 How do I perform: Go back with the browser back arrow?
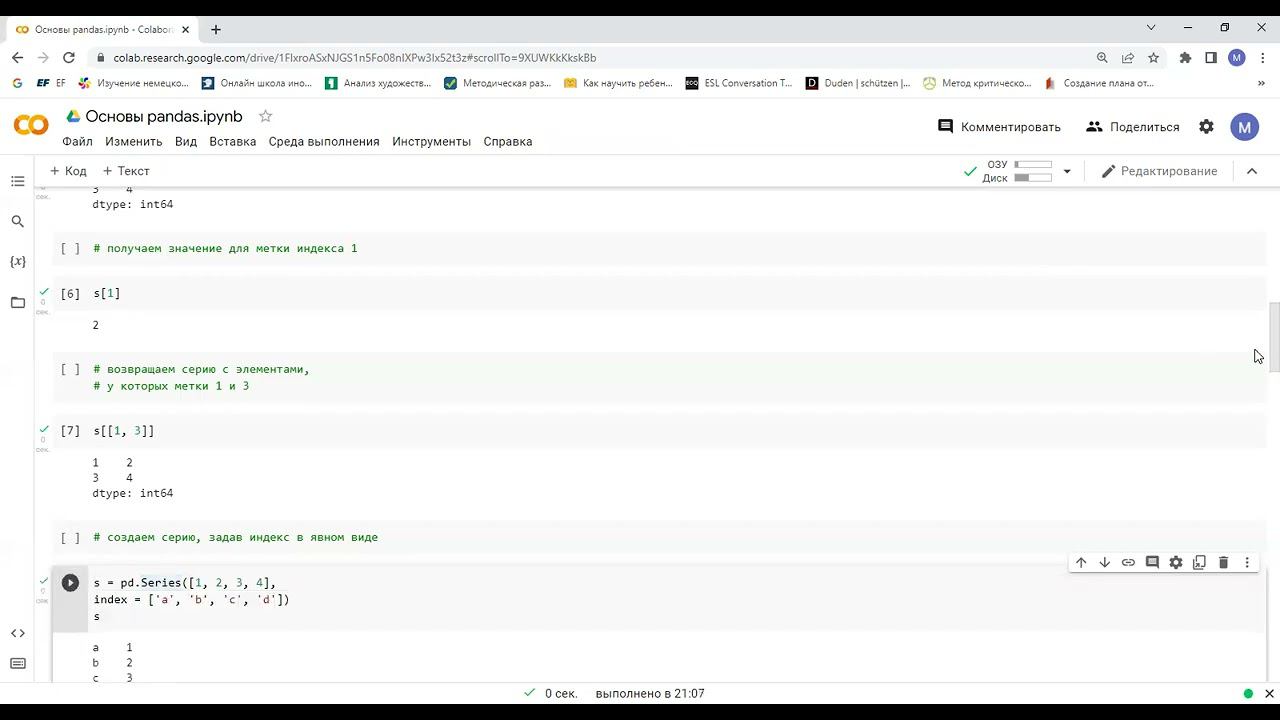17,58
